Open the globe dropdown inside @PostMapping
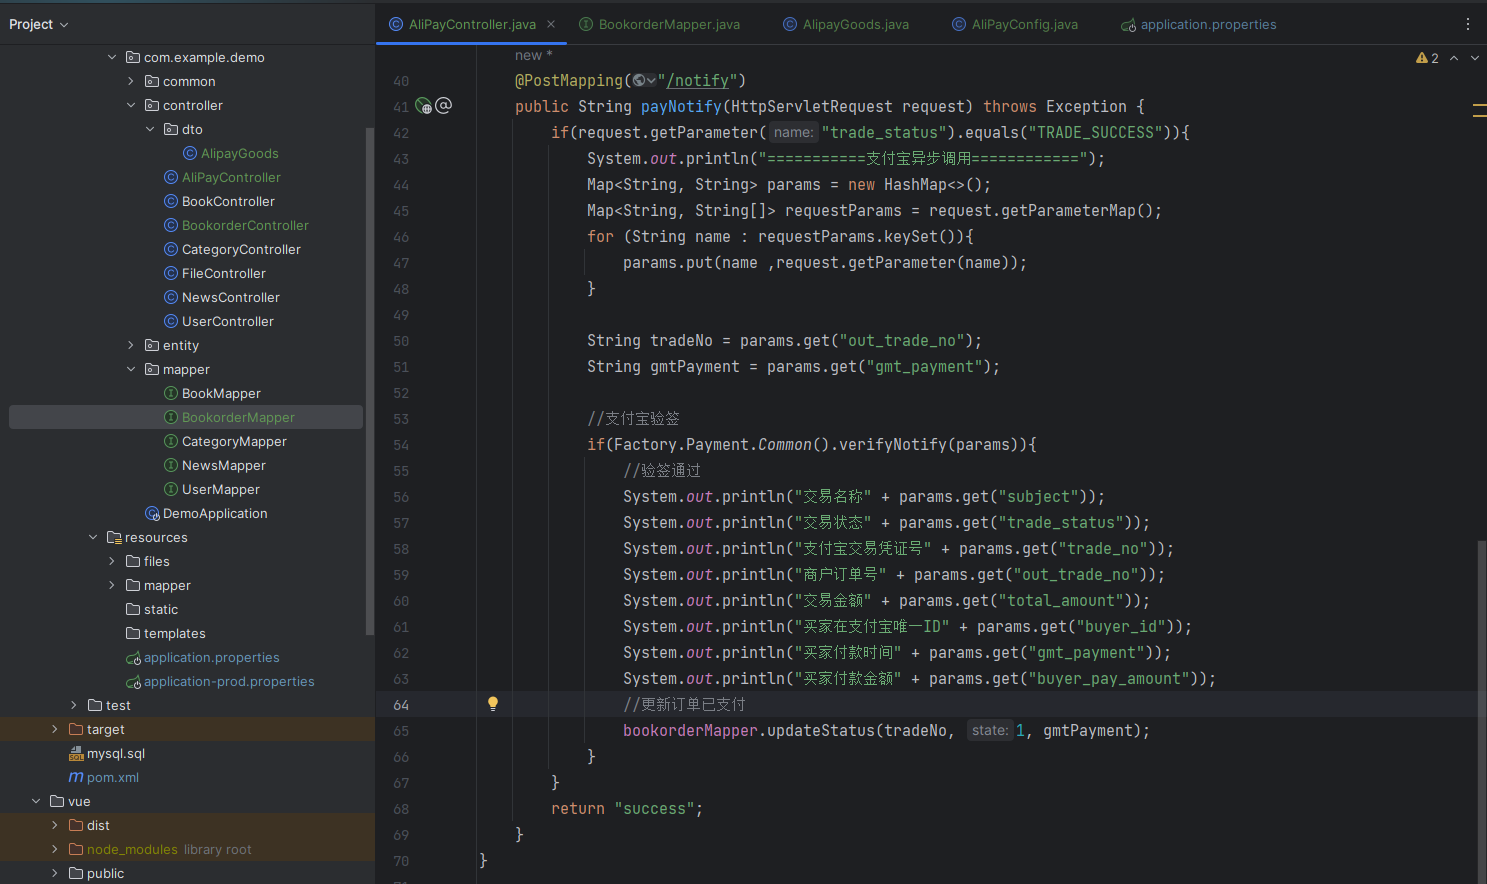 pyautogui.click(x=645, y=81)
